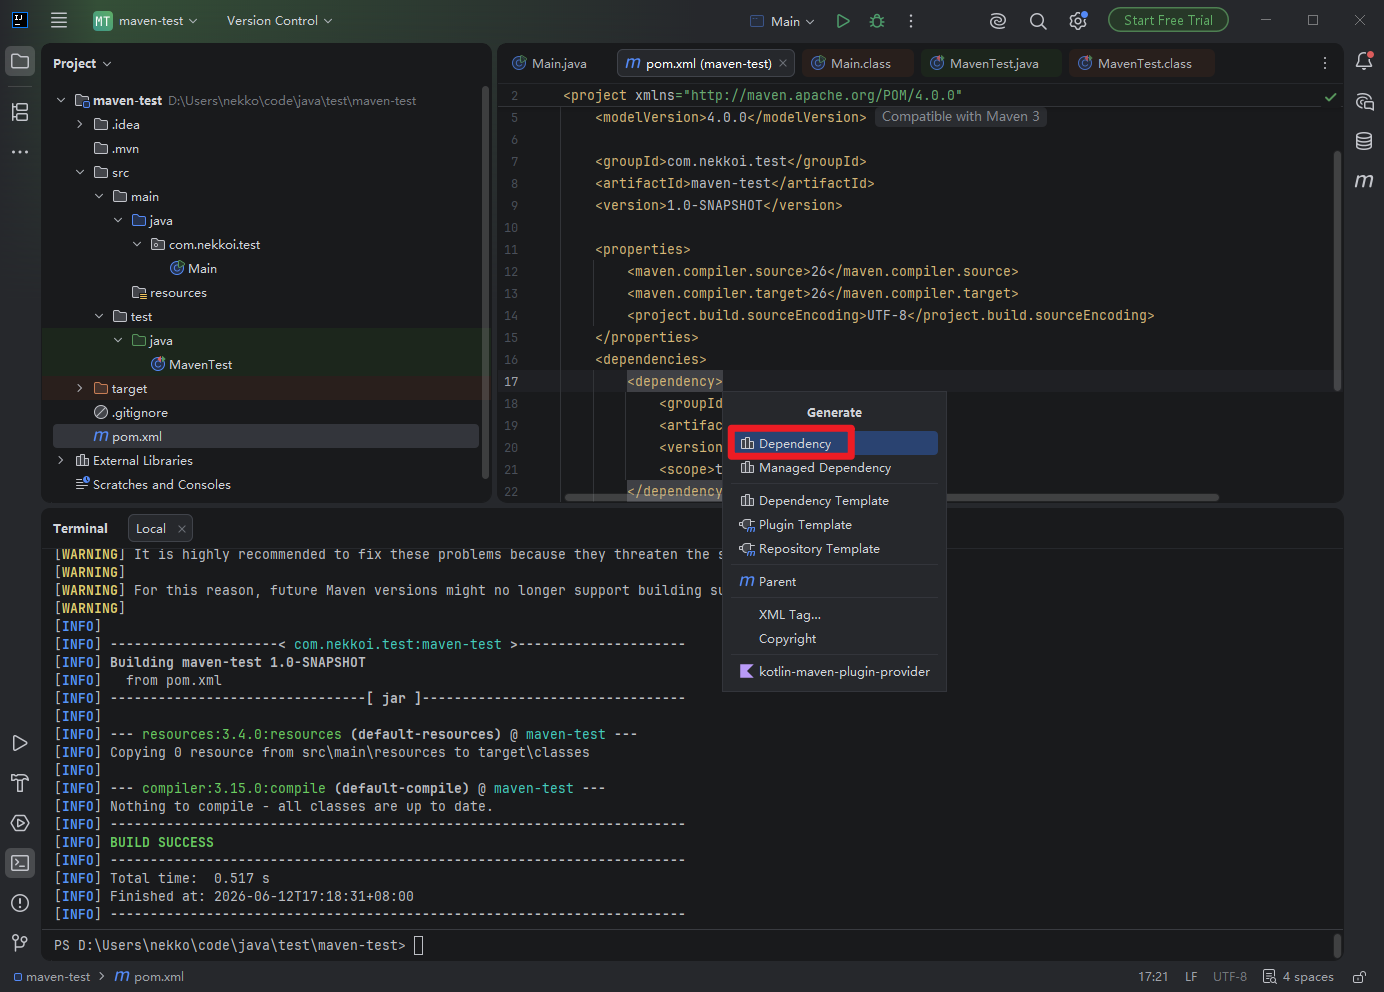Choose Dependency Template option
The height and width of the screenshot is (992, 1384).
(x=833, y=501)
